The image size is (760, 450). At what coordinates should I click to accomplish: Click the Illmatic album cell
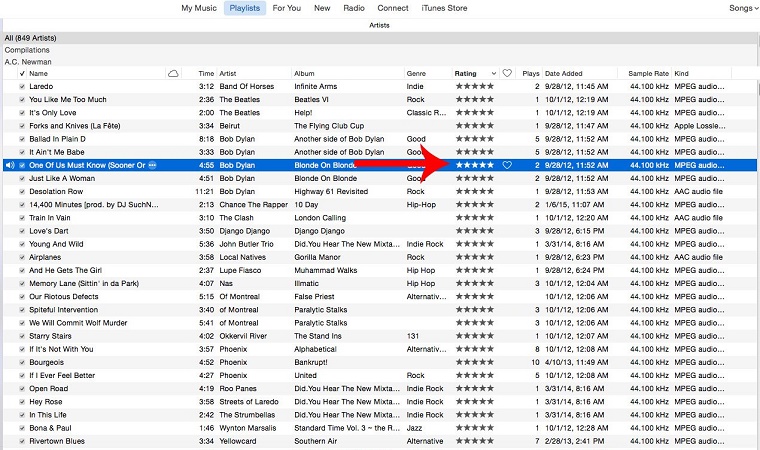[306, 283]
